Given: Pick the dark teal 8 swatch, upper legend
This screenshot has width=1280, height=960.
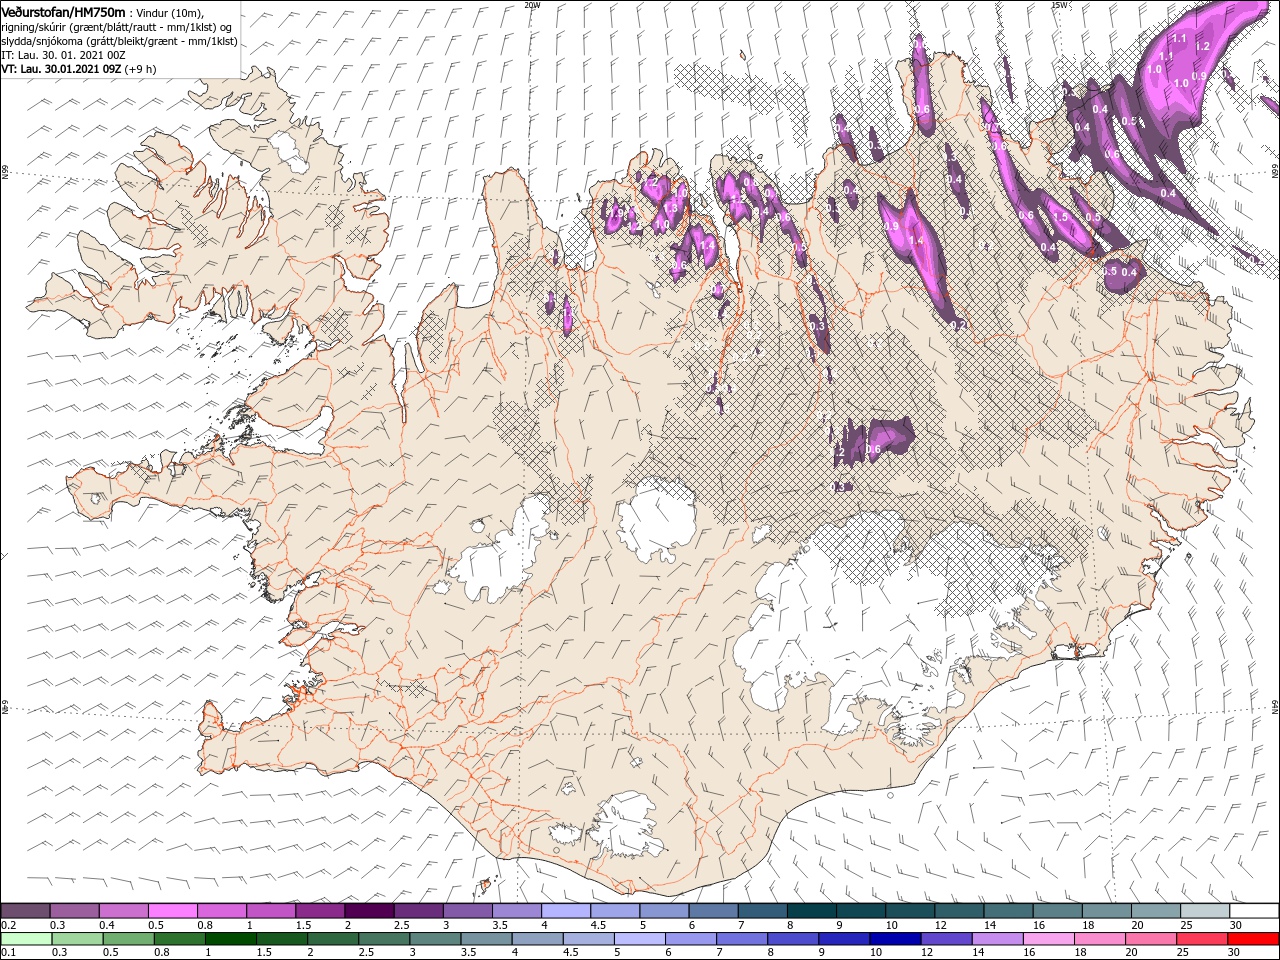Looking at the screenshot, I should point(811,911).
